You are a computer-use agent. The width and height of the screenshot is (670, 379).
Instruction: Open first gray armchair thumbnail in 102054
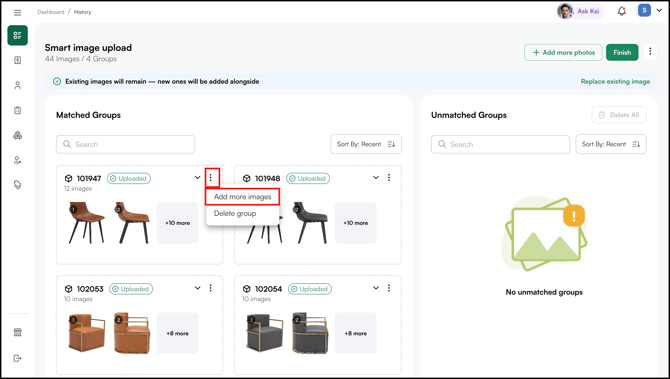point(265,333)
